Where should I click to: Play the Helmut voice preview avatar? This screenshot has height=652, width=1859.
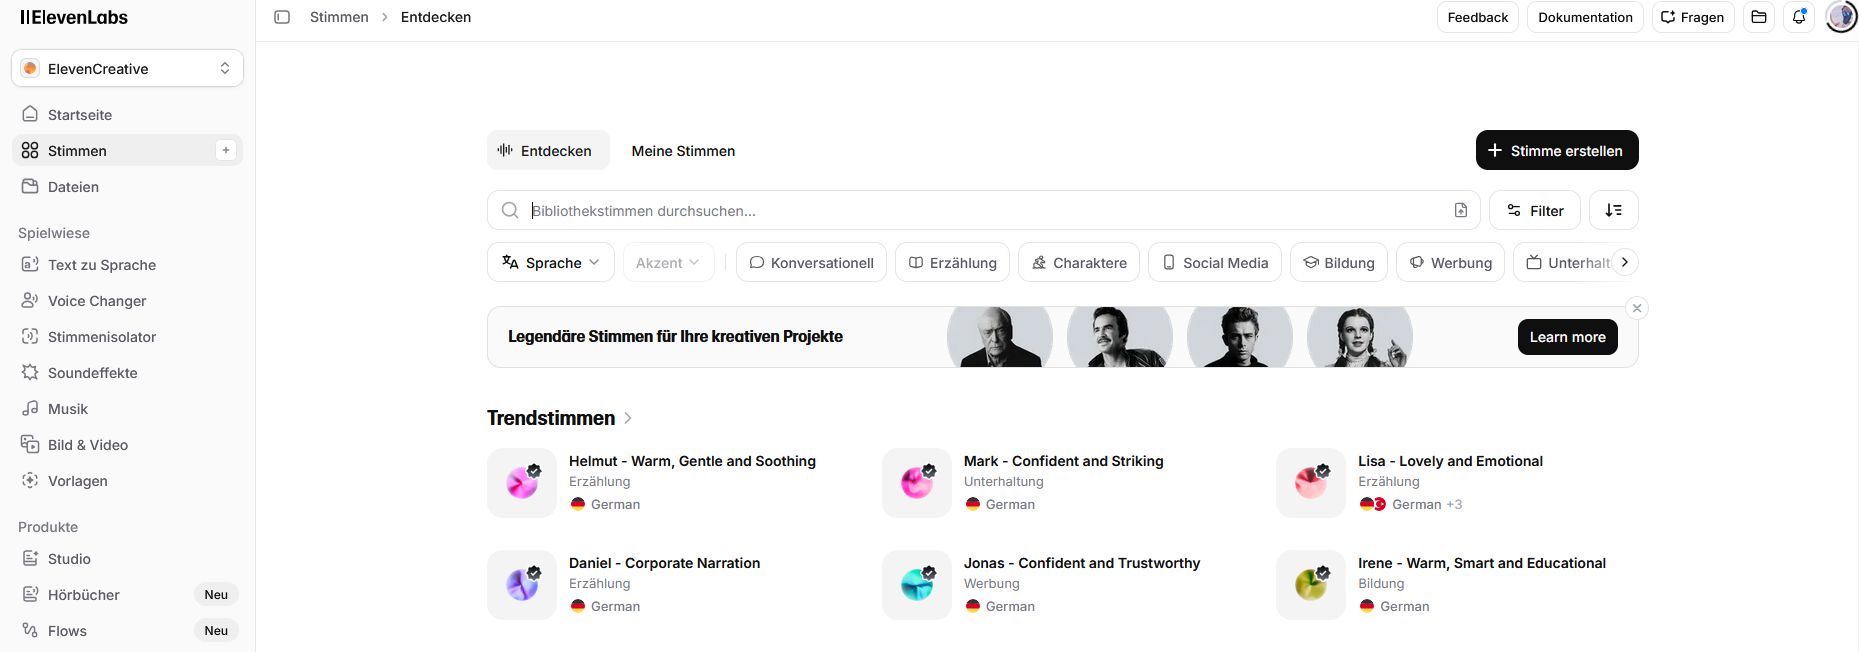point(522,483)
